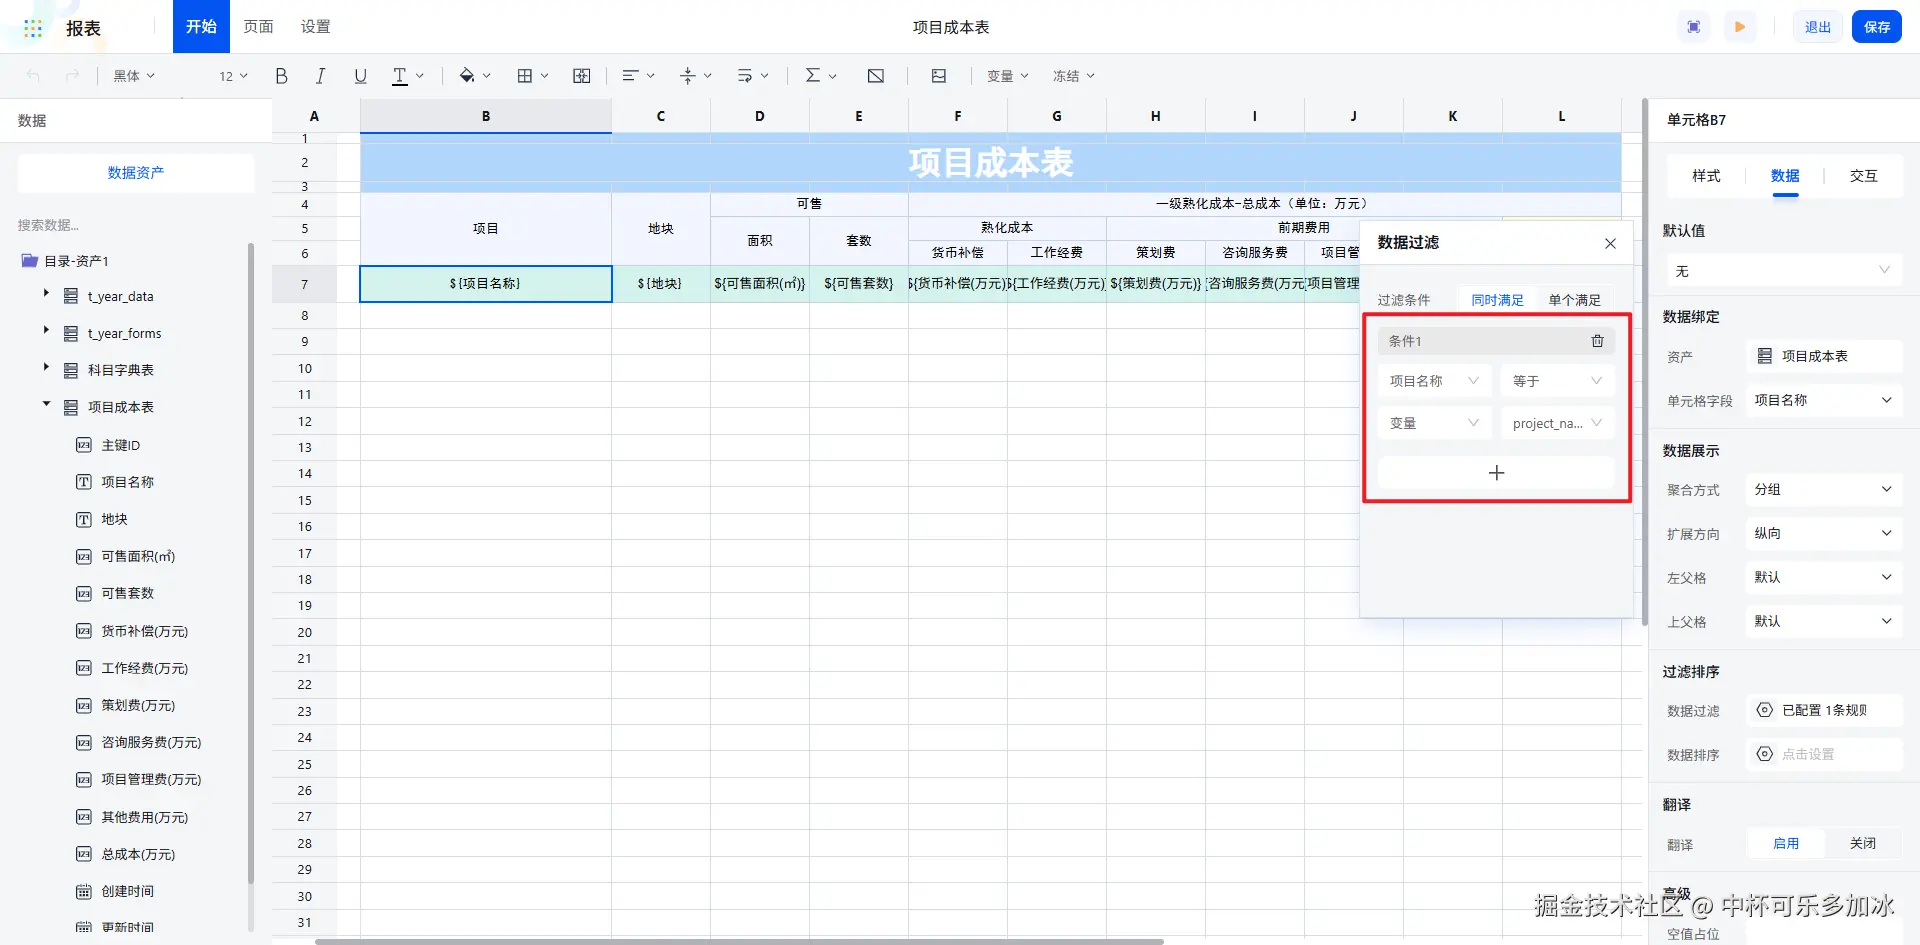The width and height of the screenshot is (1920, 945).
Task: Select 单个满足 filter mode
Action: [1574, 300]
